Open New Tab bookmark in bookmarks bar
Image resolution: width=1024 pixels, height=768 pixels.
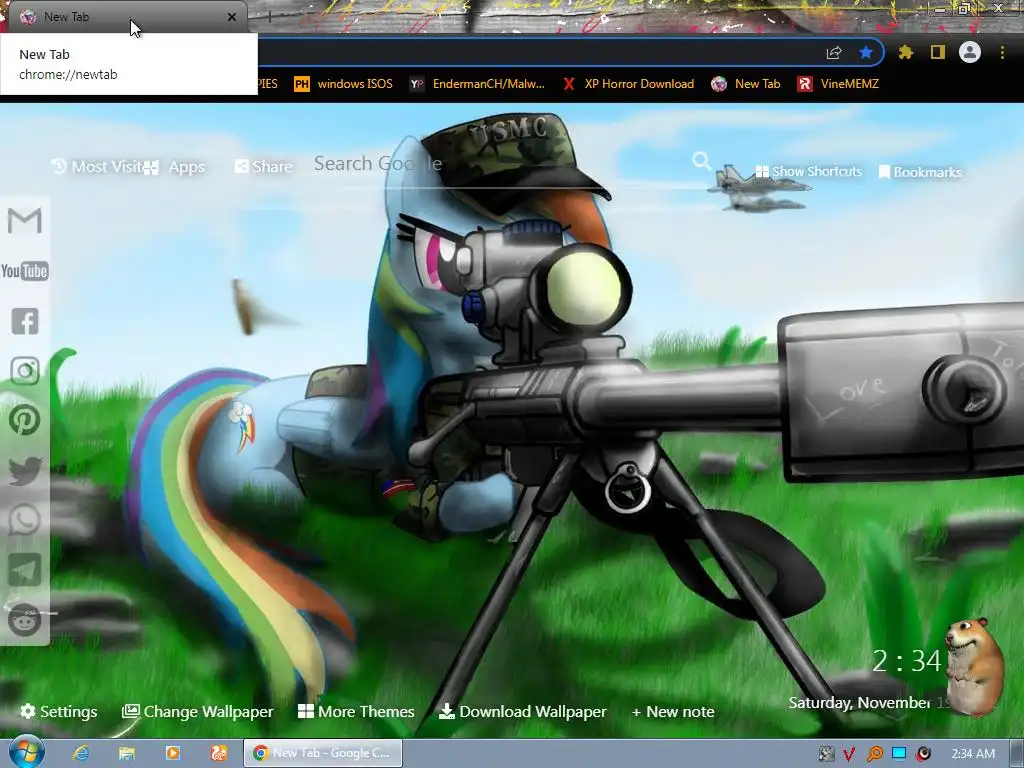click(746, 84)
